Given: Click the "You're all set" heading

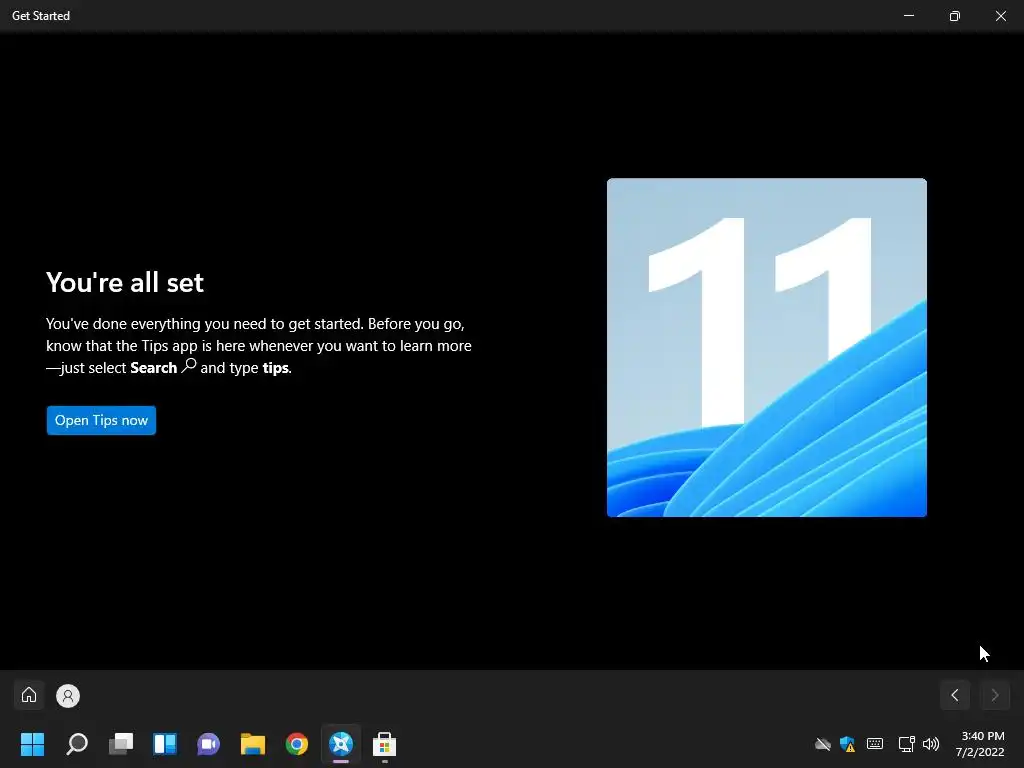Looking at the screenshot, I should [x=125, y=283].
